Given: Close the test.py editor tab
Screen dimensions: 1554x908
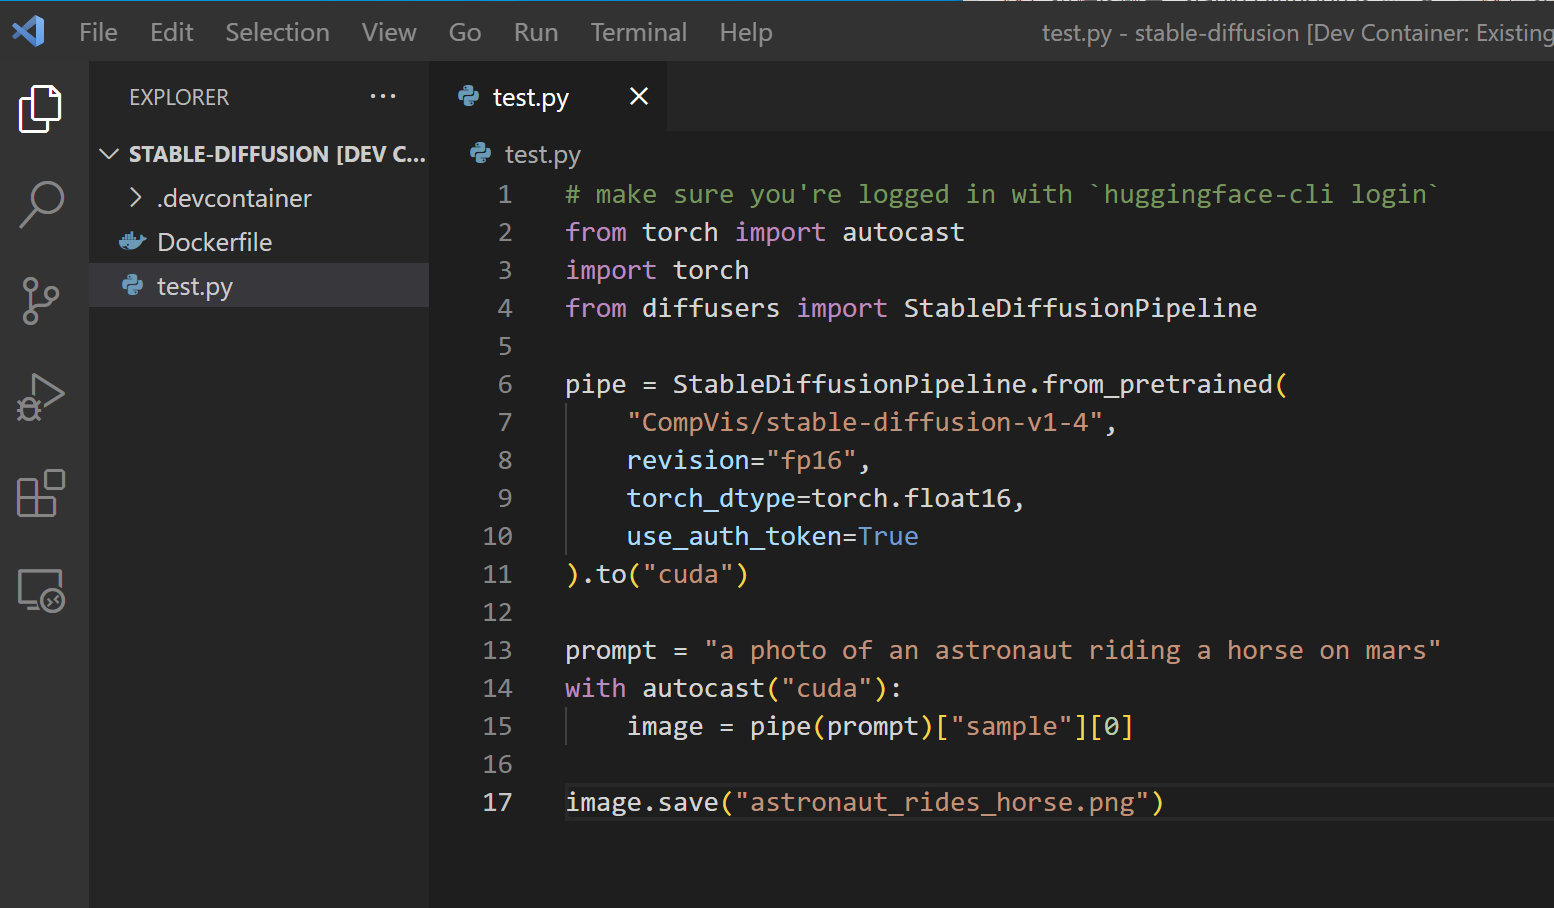Looking at the screenshot, I should tap(639, 96).
